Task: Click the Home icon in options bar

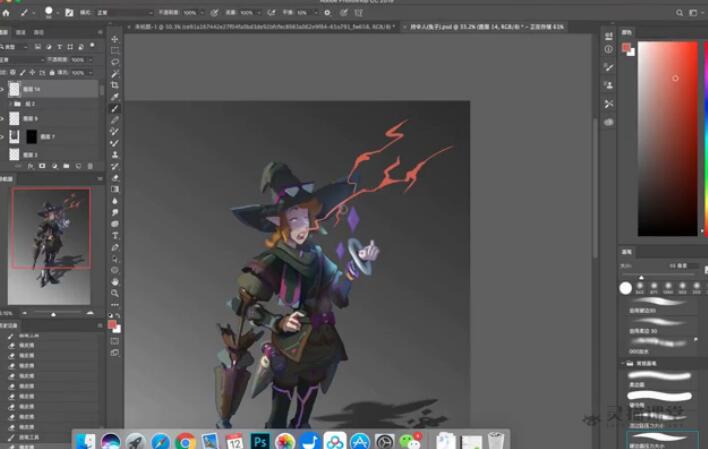Action: 6,13
